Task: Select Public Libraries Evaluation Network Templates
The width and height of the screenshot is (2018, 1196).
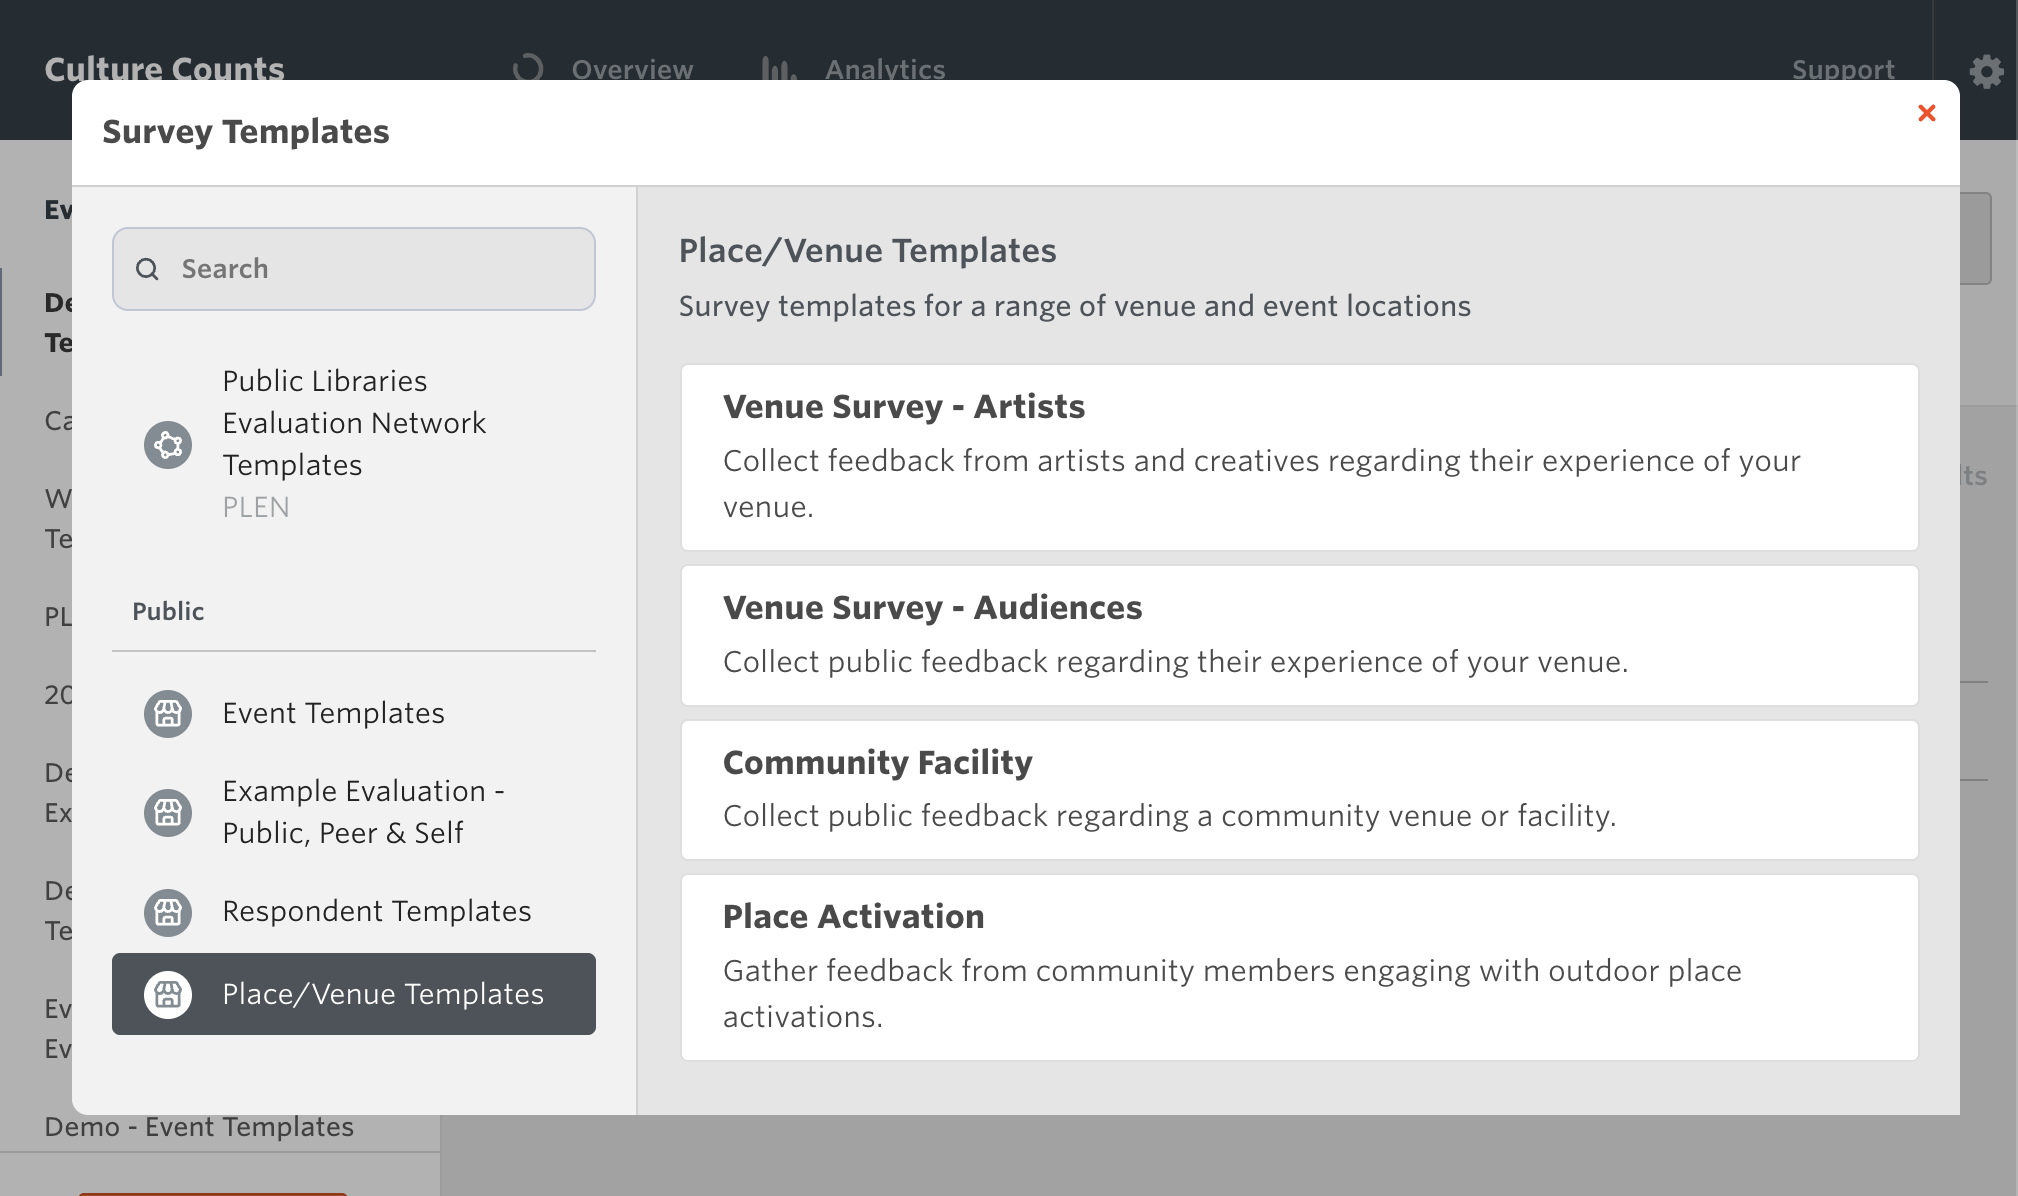Action: (x=354, y=424)
